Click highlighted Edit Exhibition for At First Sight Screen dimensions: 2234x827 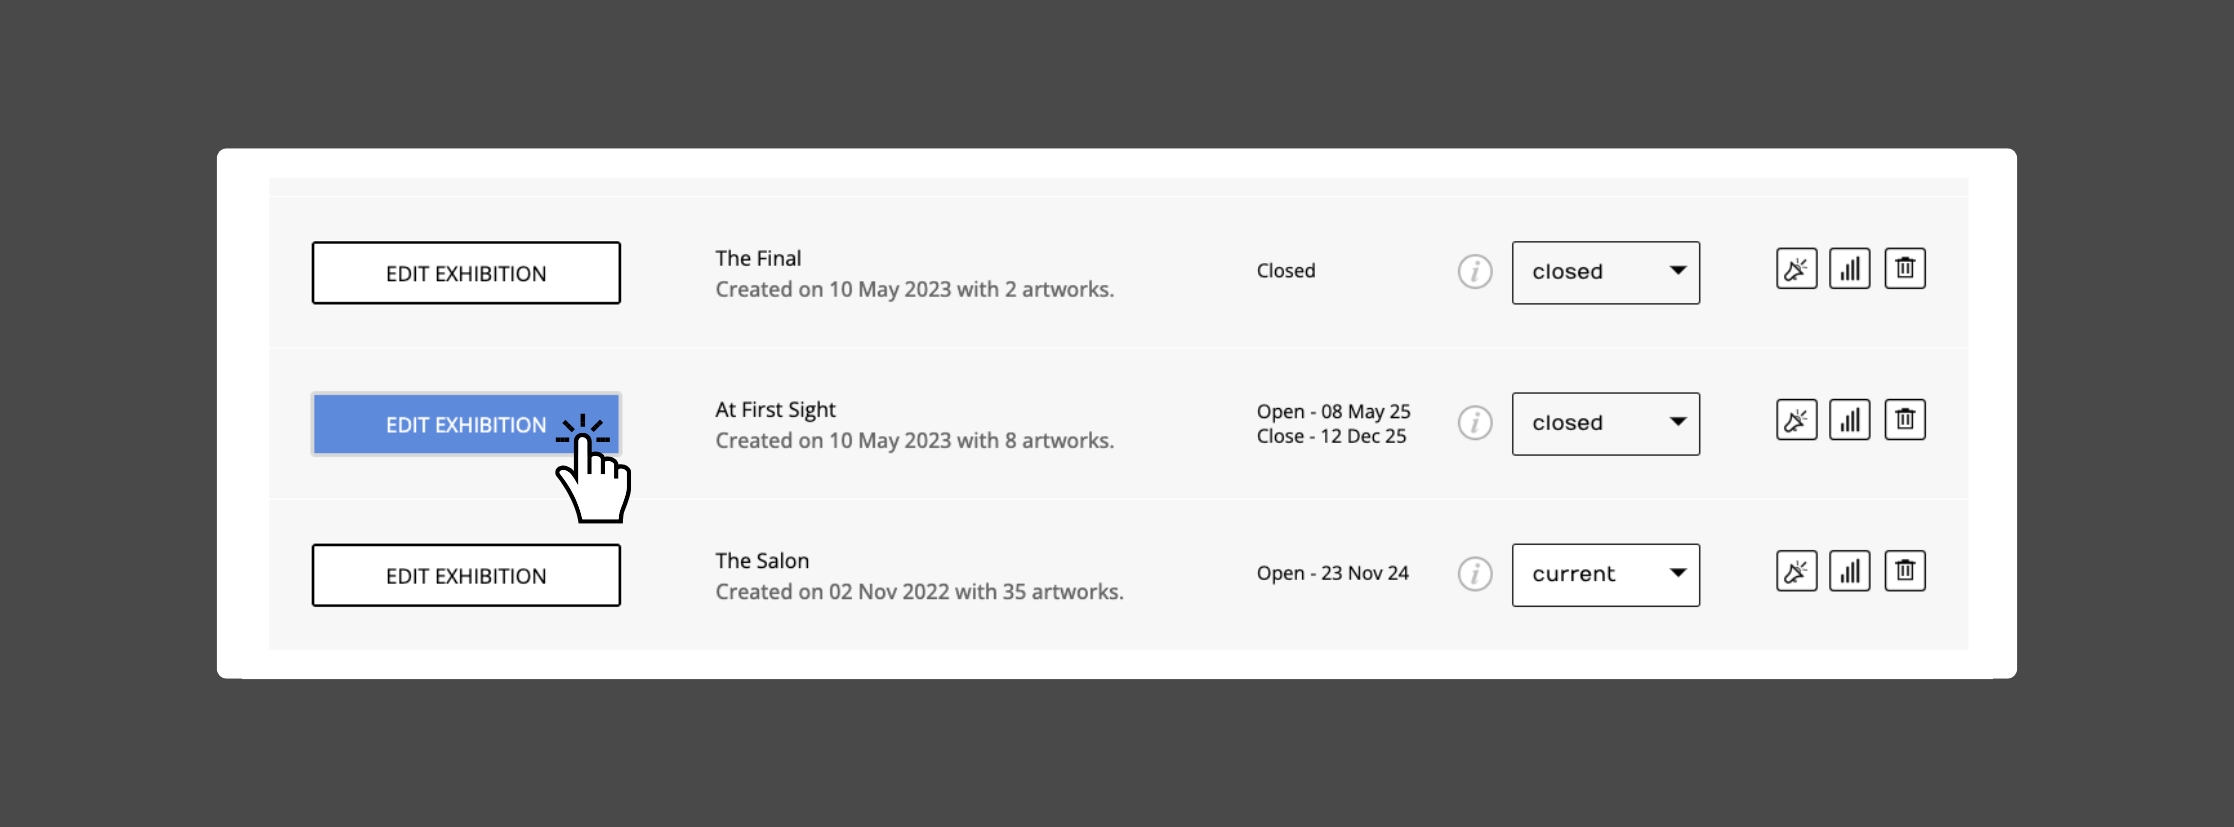coord(466,424)
